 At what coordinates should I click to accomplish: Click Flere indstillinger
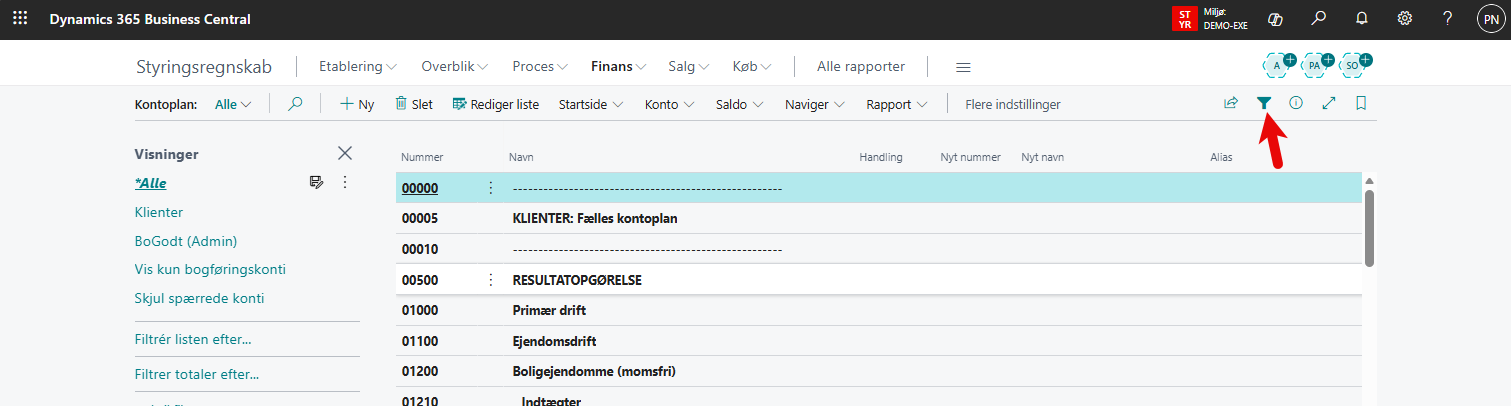point(1012,104)
